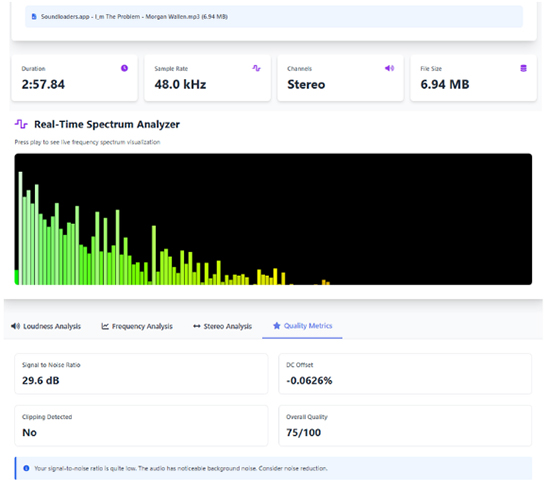The height and width of the screenshot is (488, 550).
Task: Click the -0.0626% DC Offset value
Action: (309, 381)
